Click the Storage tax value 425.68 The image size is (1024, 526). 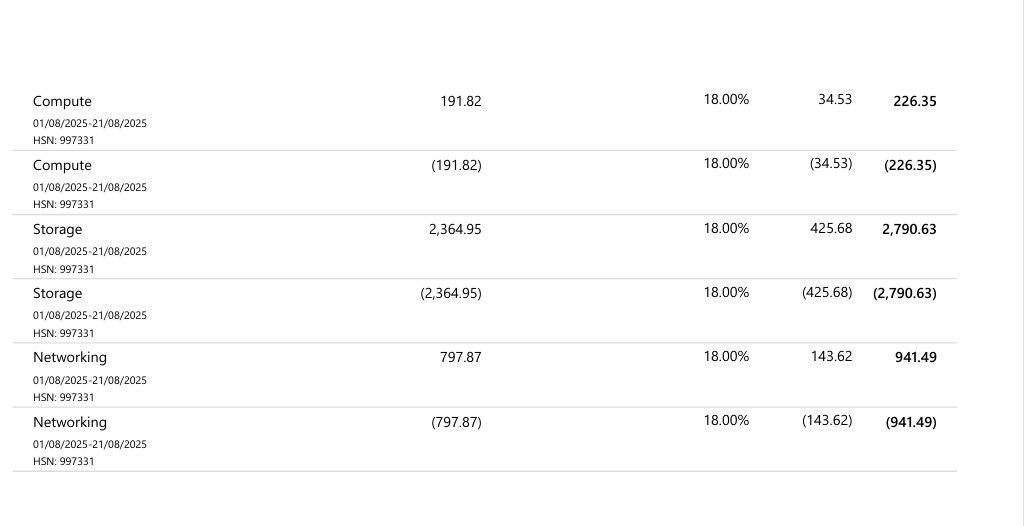point(831,228)
